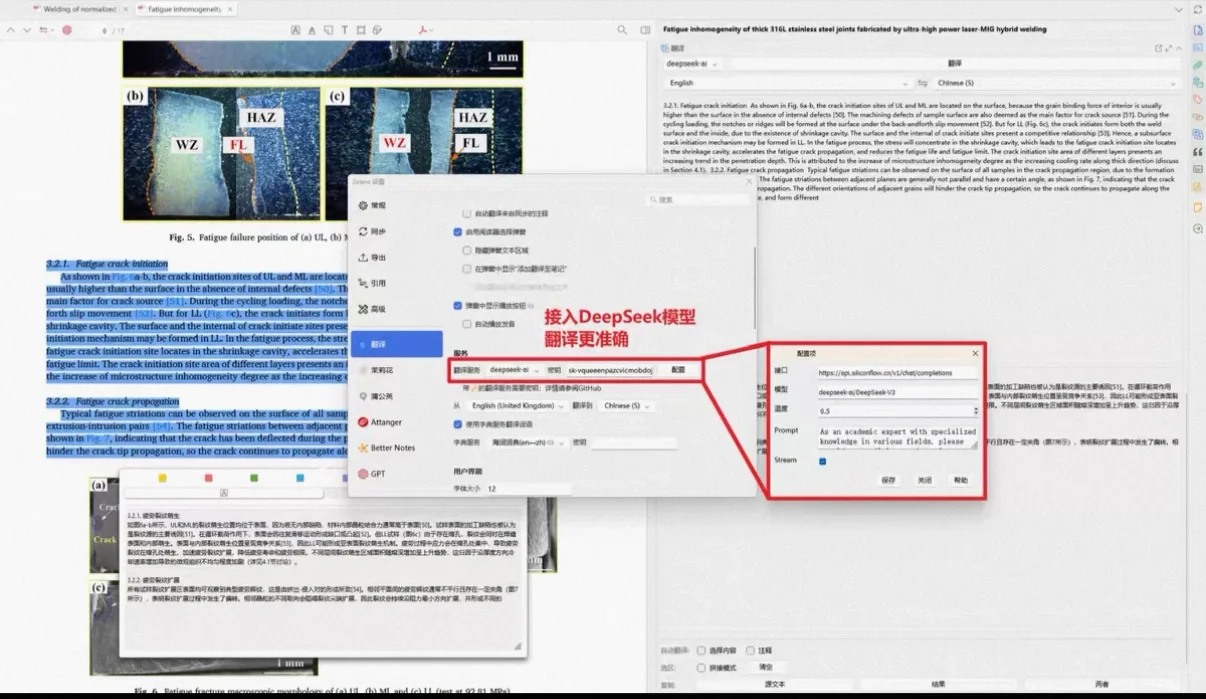Jump to tags via red tag icon
Image resolution: width=1206 pixels, height=699 pixels.
click(x=1197, y=99)
